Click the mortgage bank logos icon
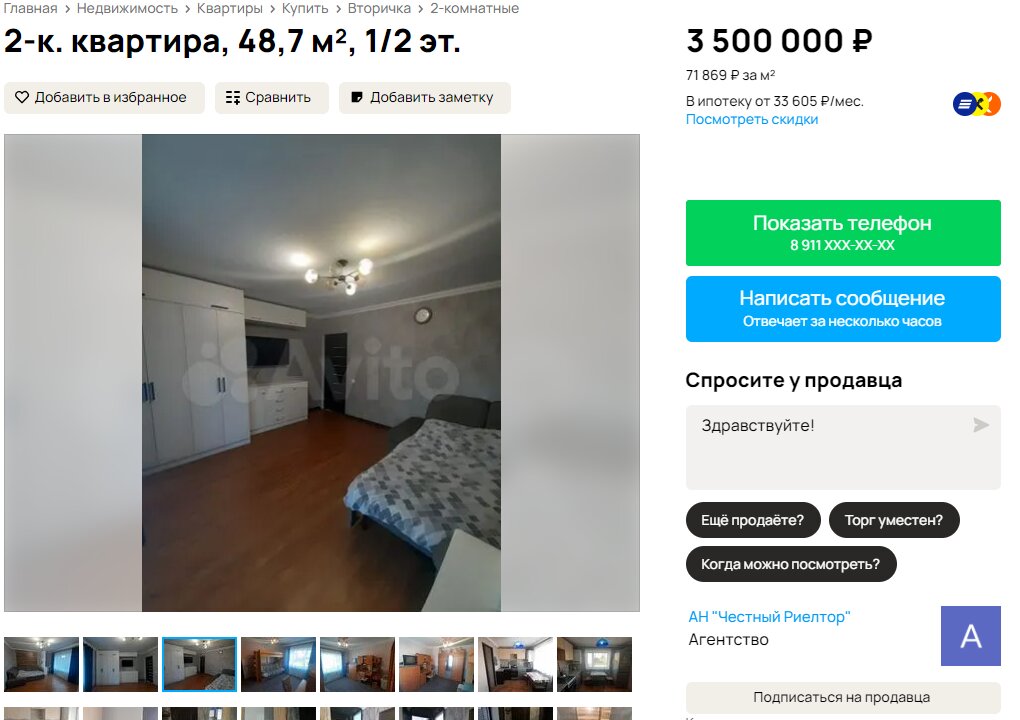The height and width of the screenshot is (720, 1020). click(x=976, y=104)
